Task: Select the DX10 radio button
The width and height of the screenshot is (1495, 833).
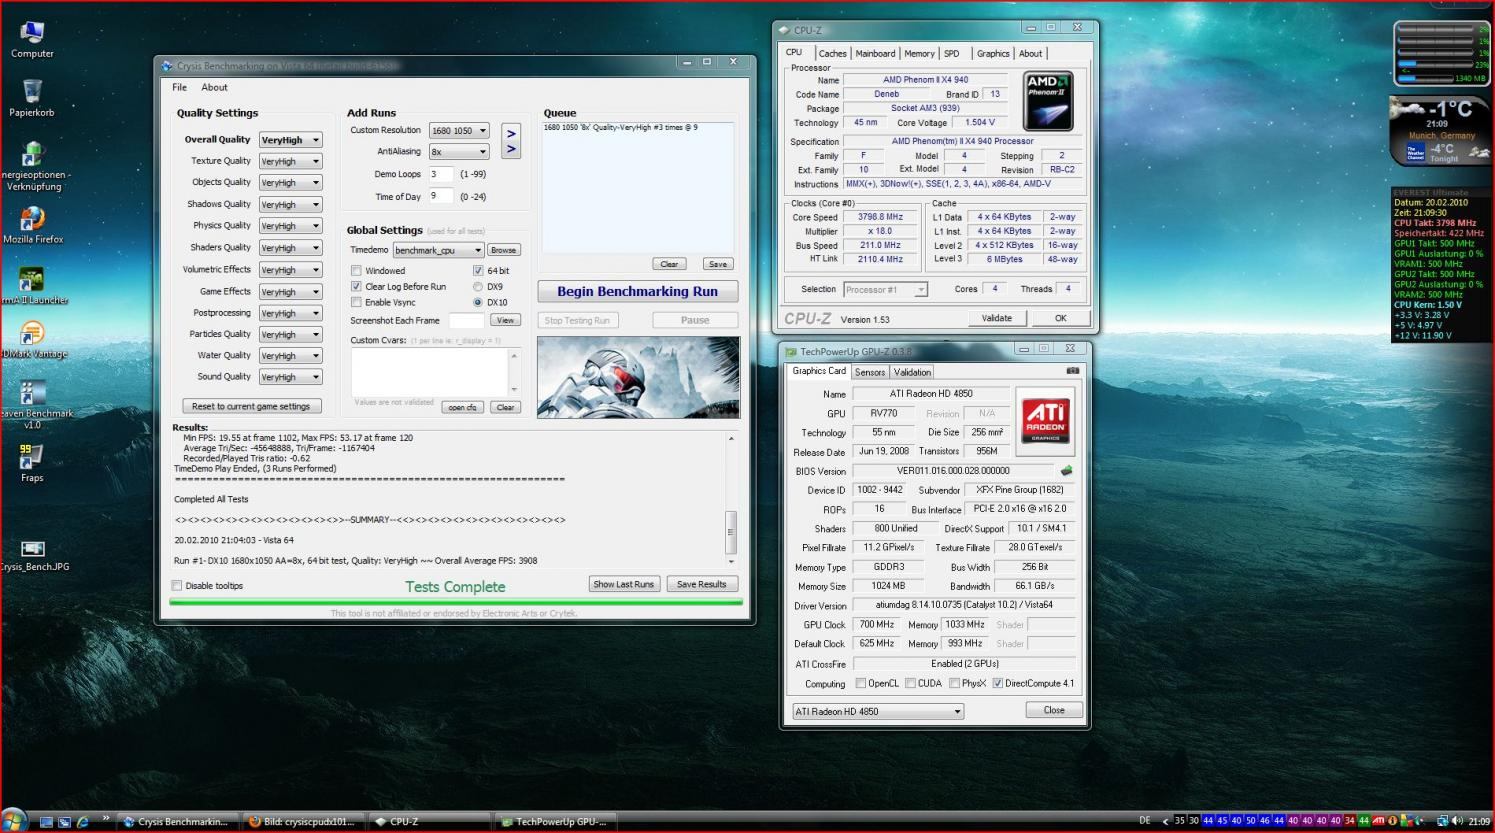Action: pyautogui.click(x=478, y=302)
